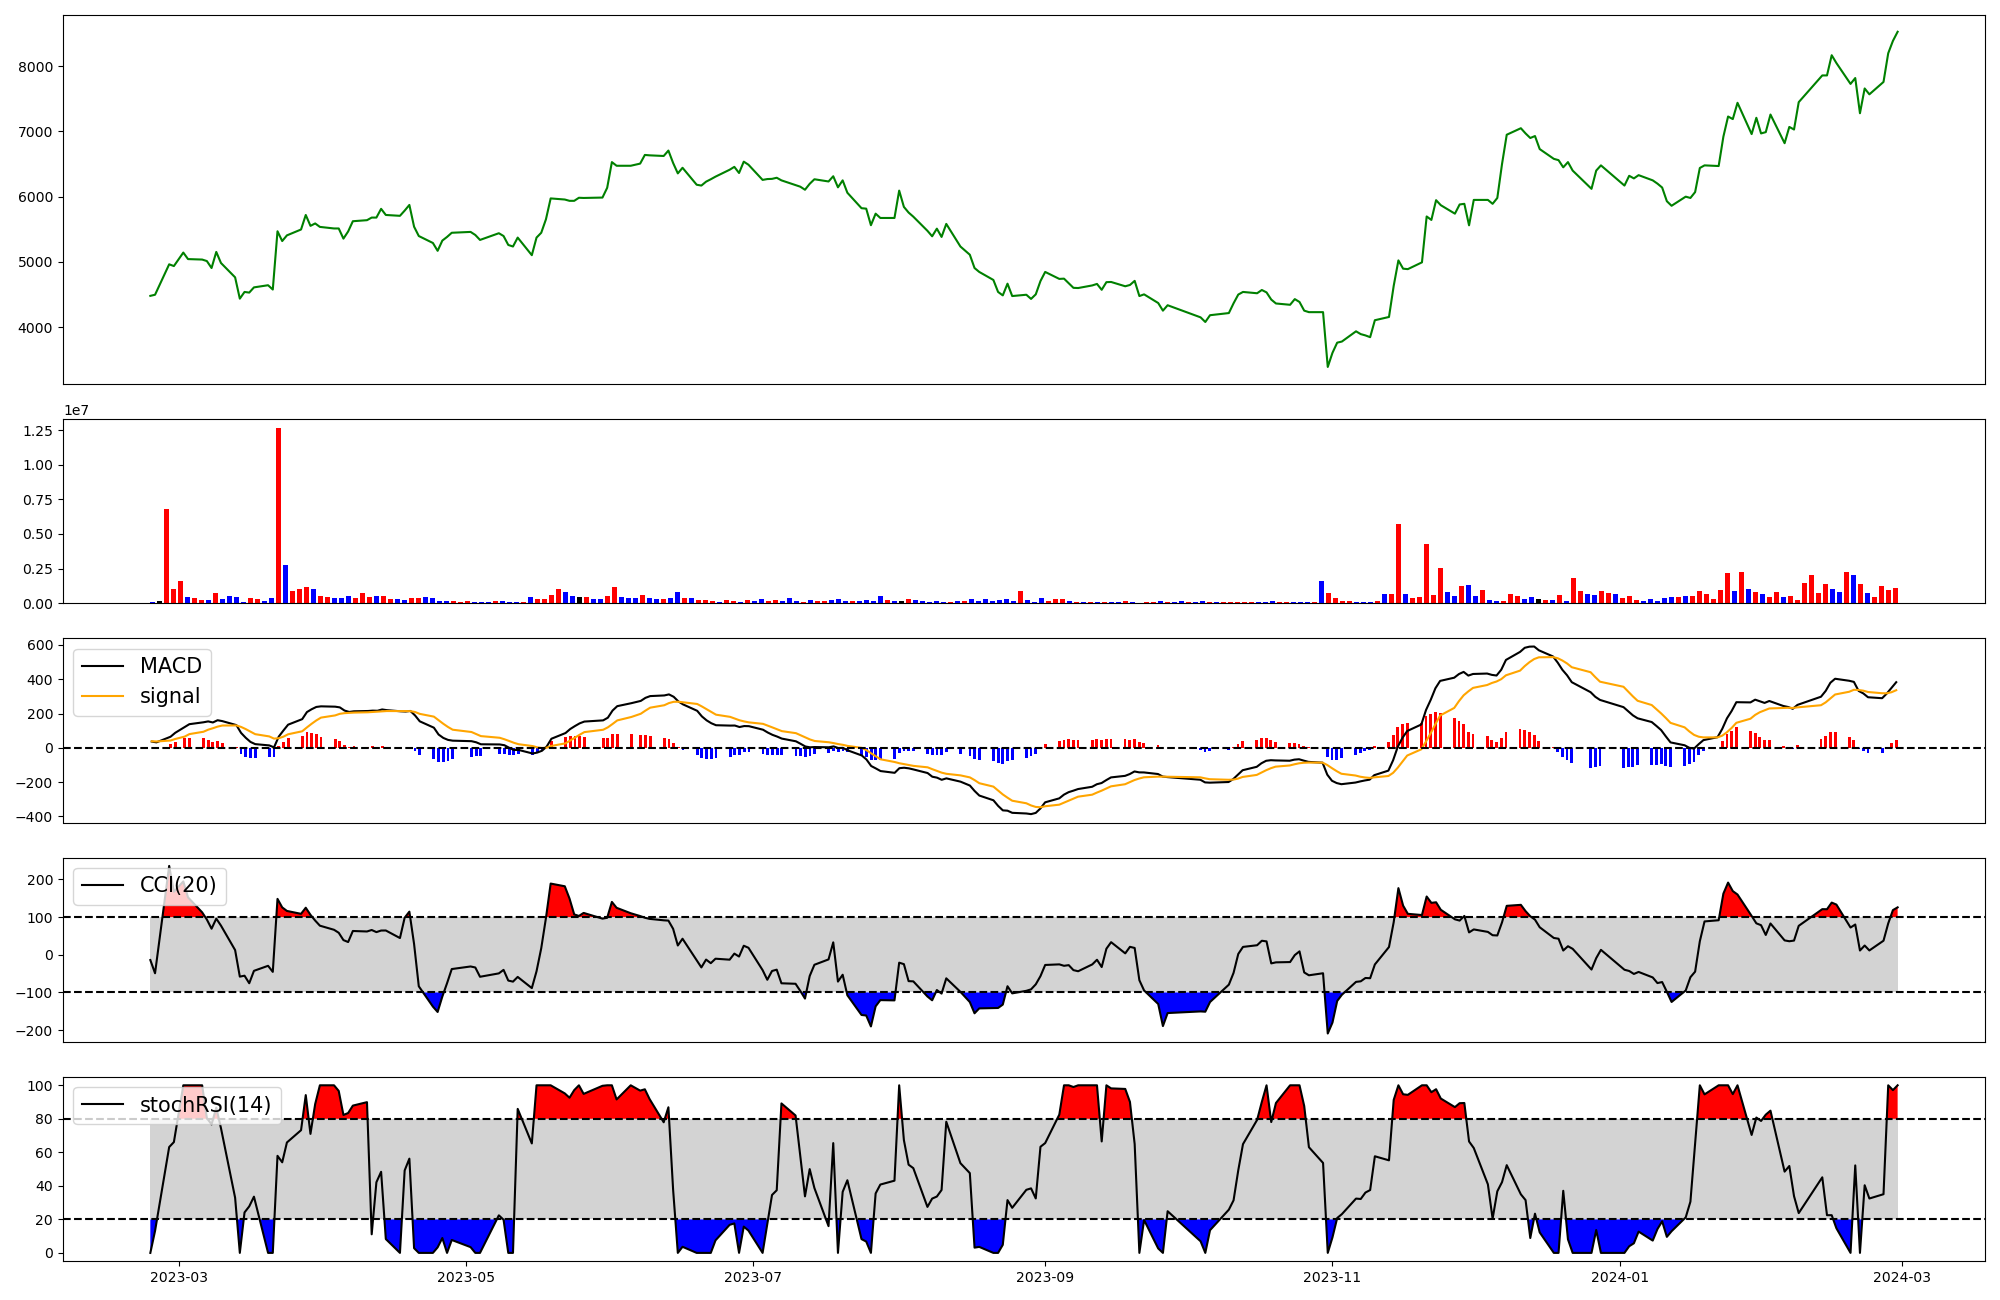Viewport: 2000px width, 1300px height.
Task: Click the 1e7 volume scale label
Action: click(76, 410)
